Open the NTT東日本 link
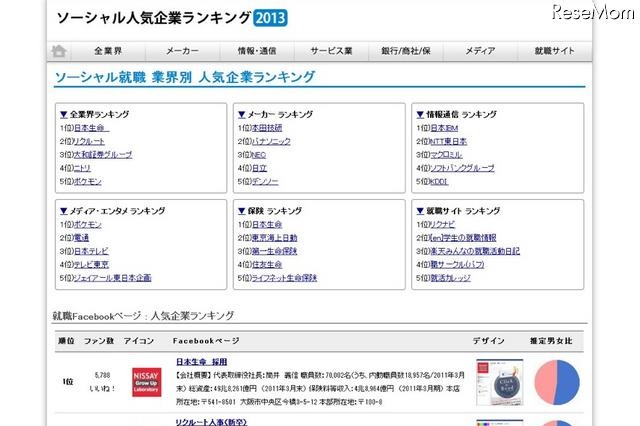This screenshot has width=640, height=426. (x=449, y=142)
